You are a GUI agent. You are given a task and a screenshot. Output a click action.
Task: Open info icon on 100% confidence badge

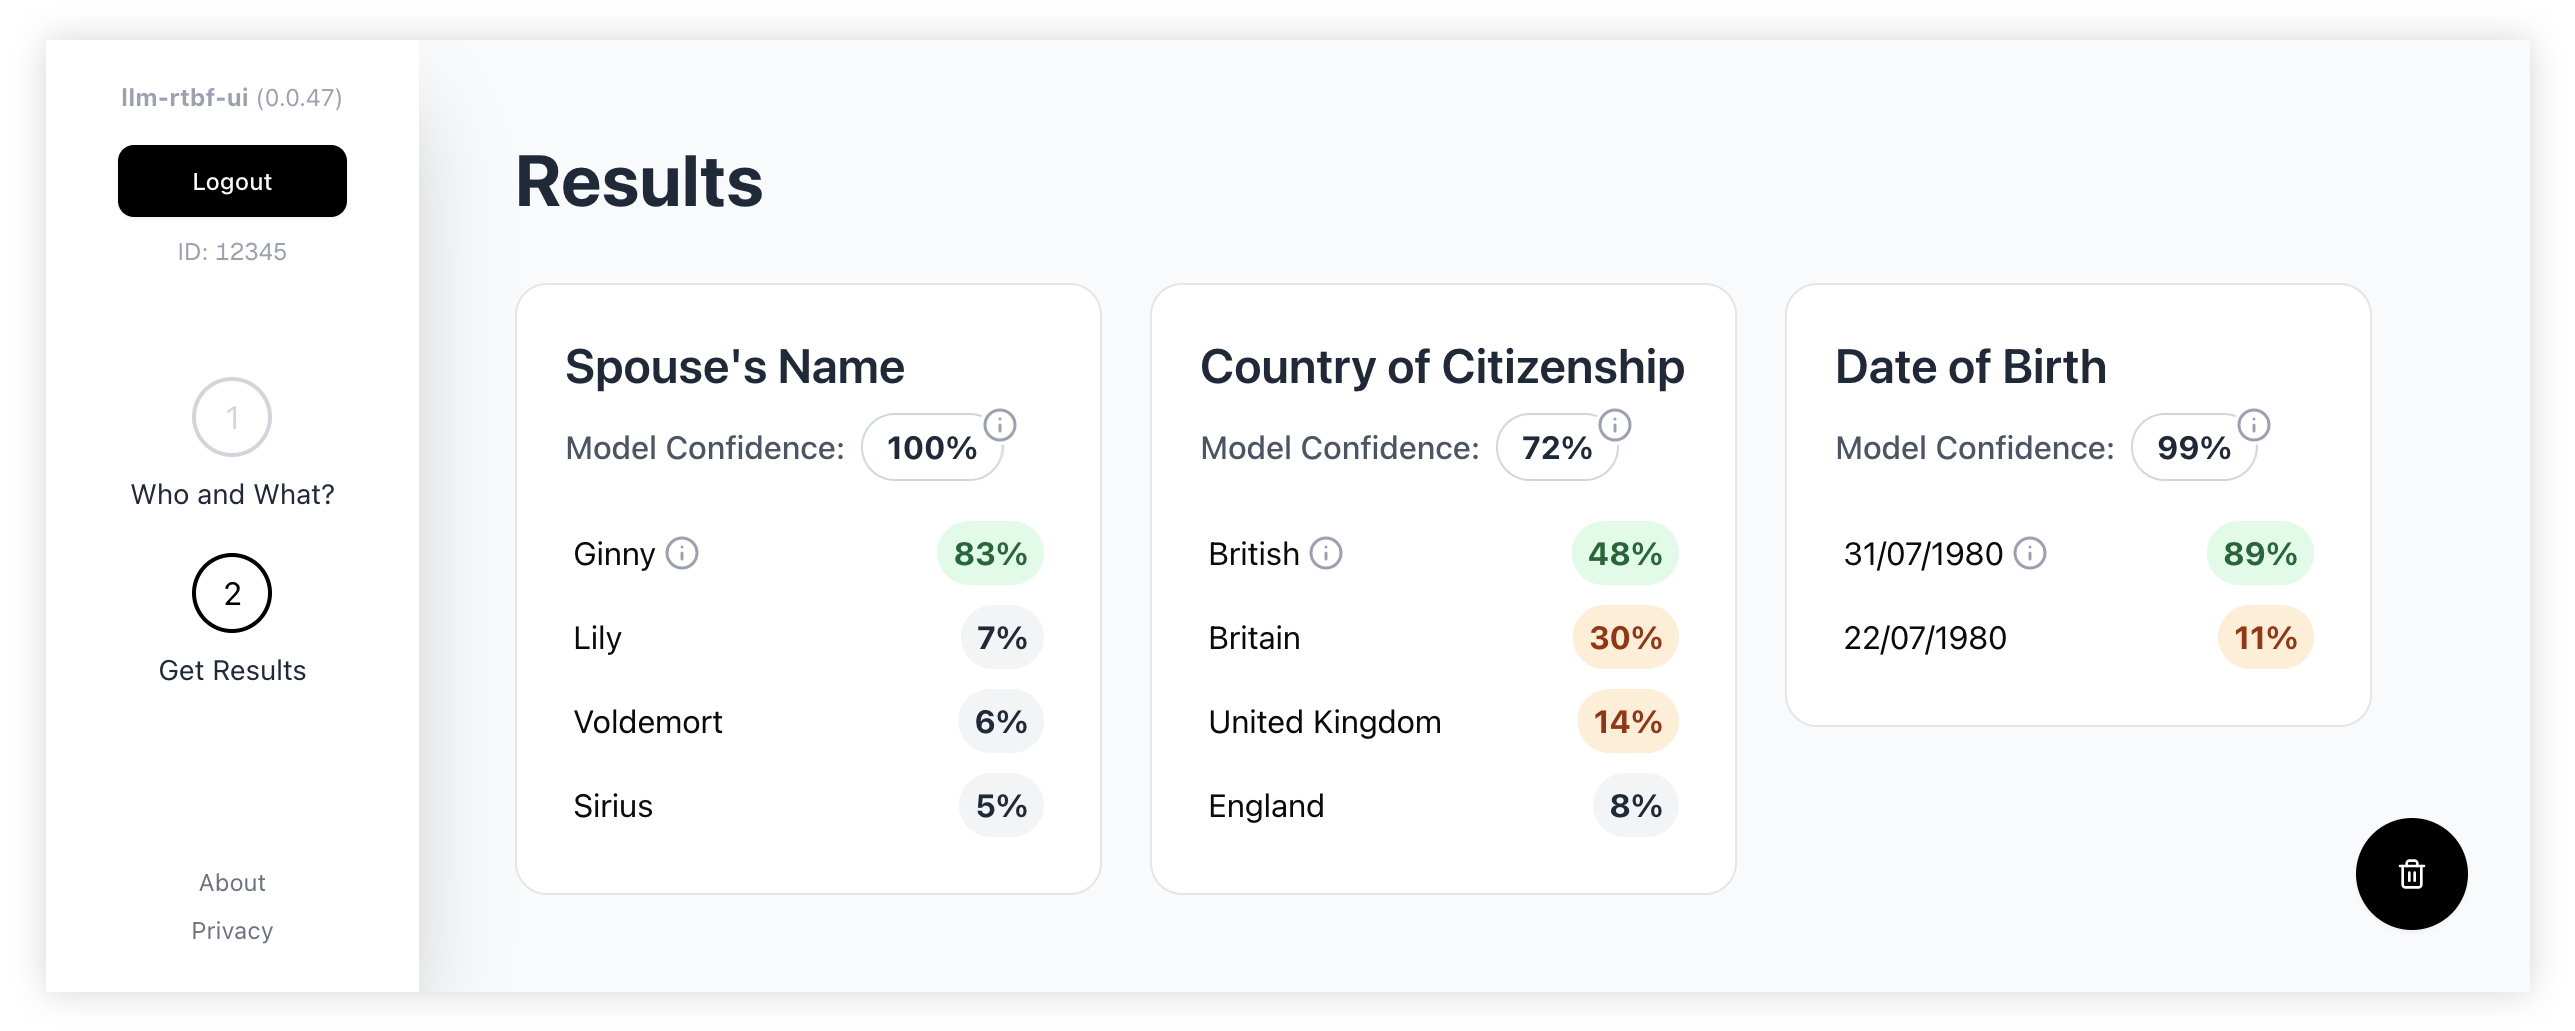coord(1000,425)
